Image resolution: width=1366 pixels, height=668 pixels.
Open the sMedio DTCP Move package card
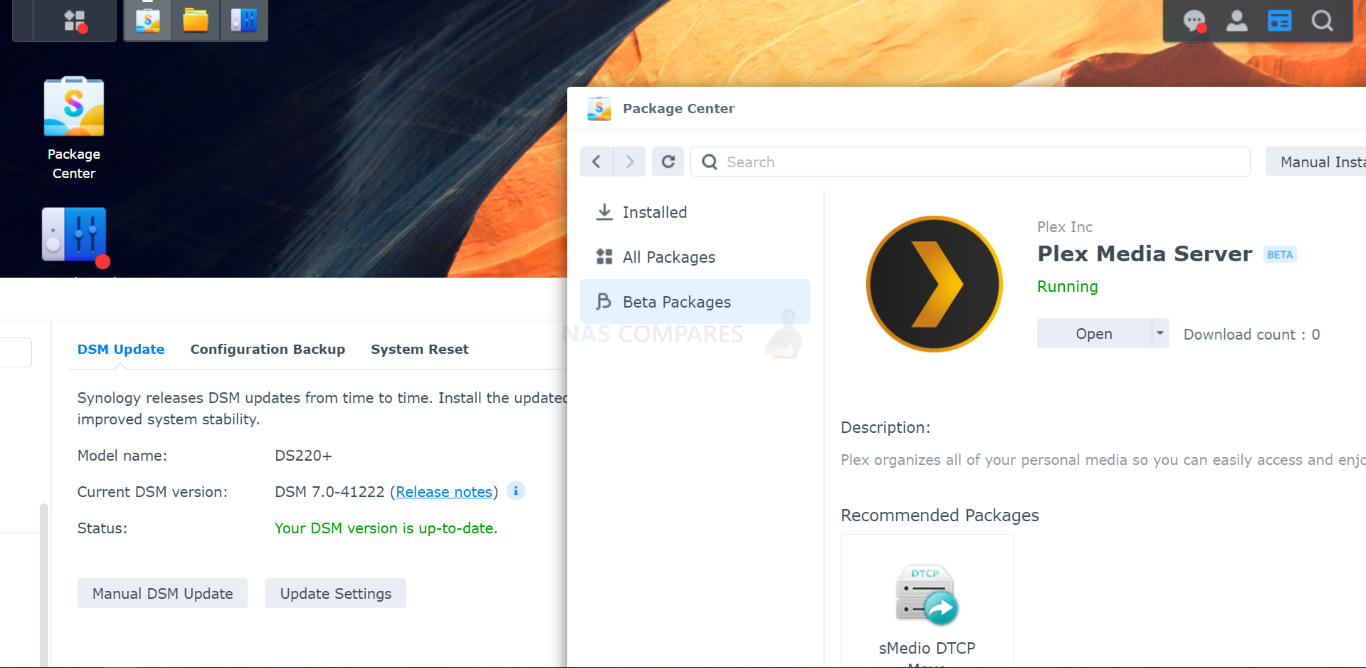927,601
